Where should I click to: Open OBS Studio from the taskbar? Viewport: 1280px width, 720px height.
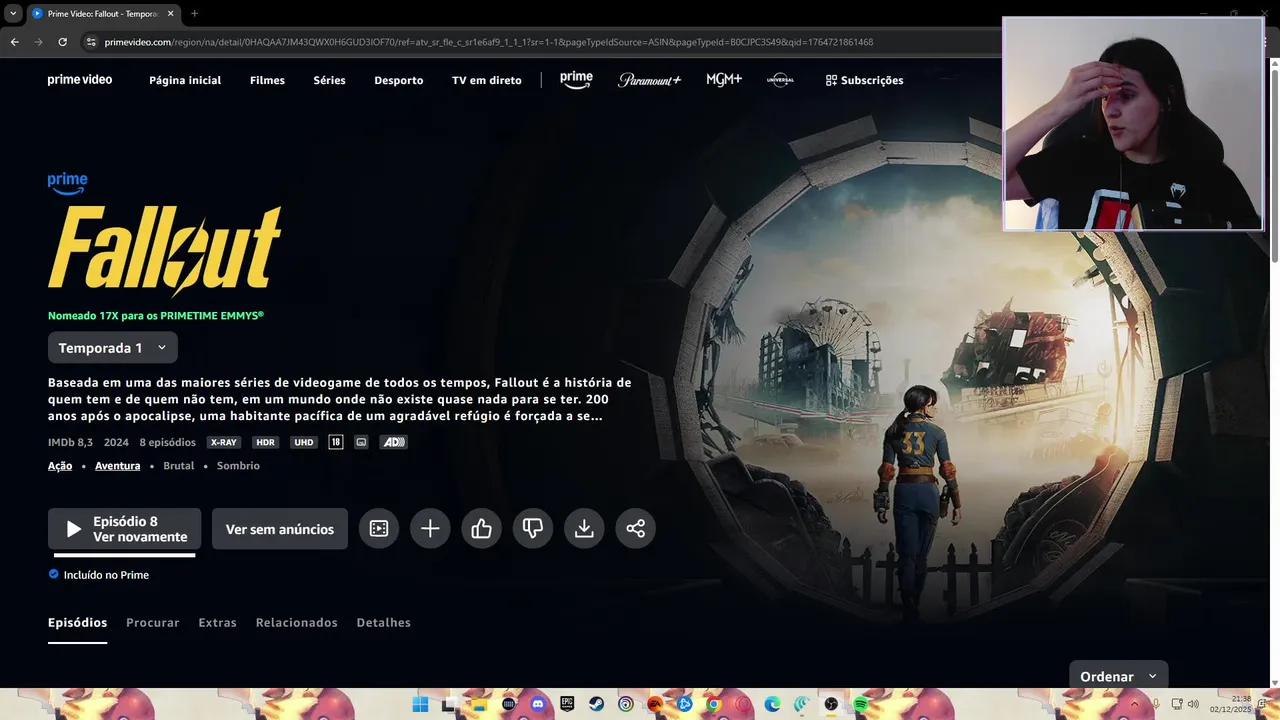pyautogui.click(x=831, y=705)
